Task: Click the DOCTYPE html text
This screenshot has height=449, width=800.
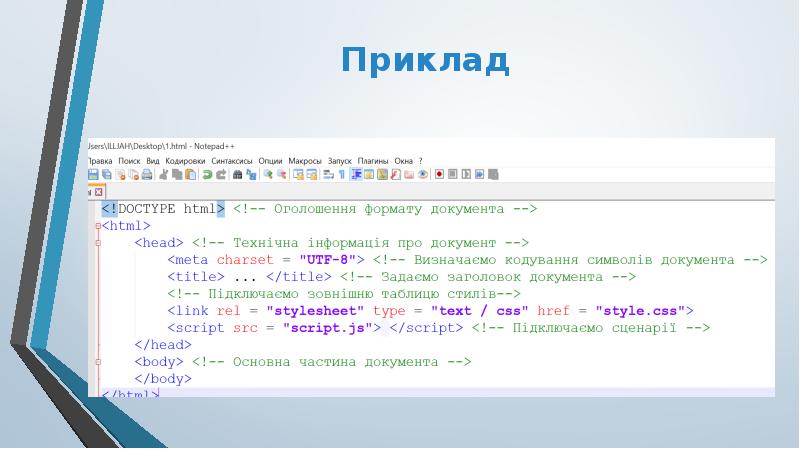Action: [x=167, y=209]
